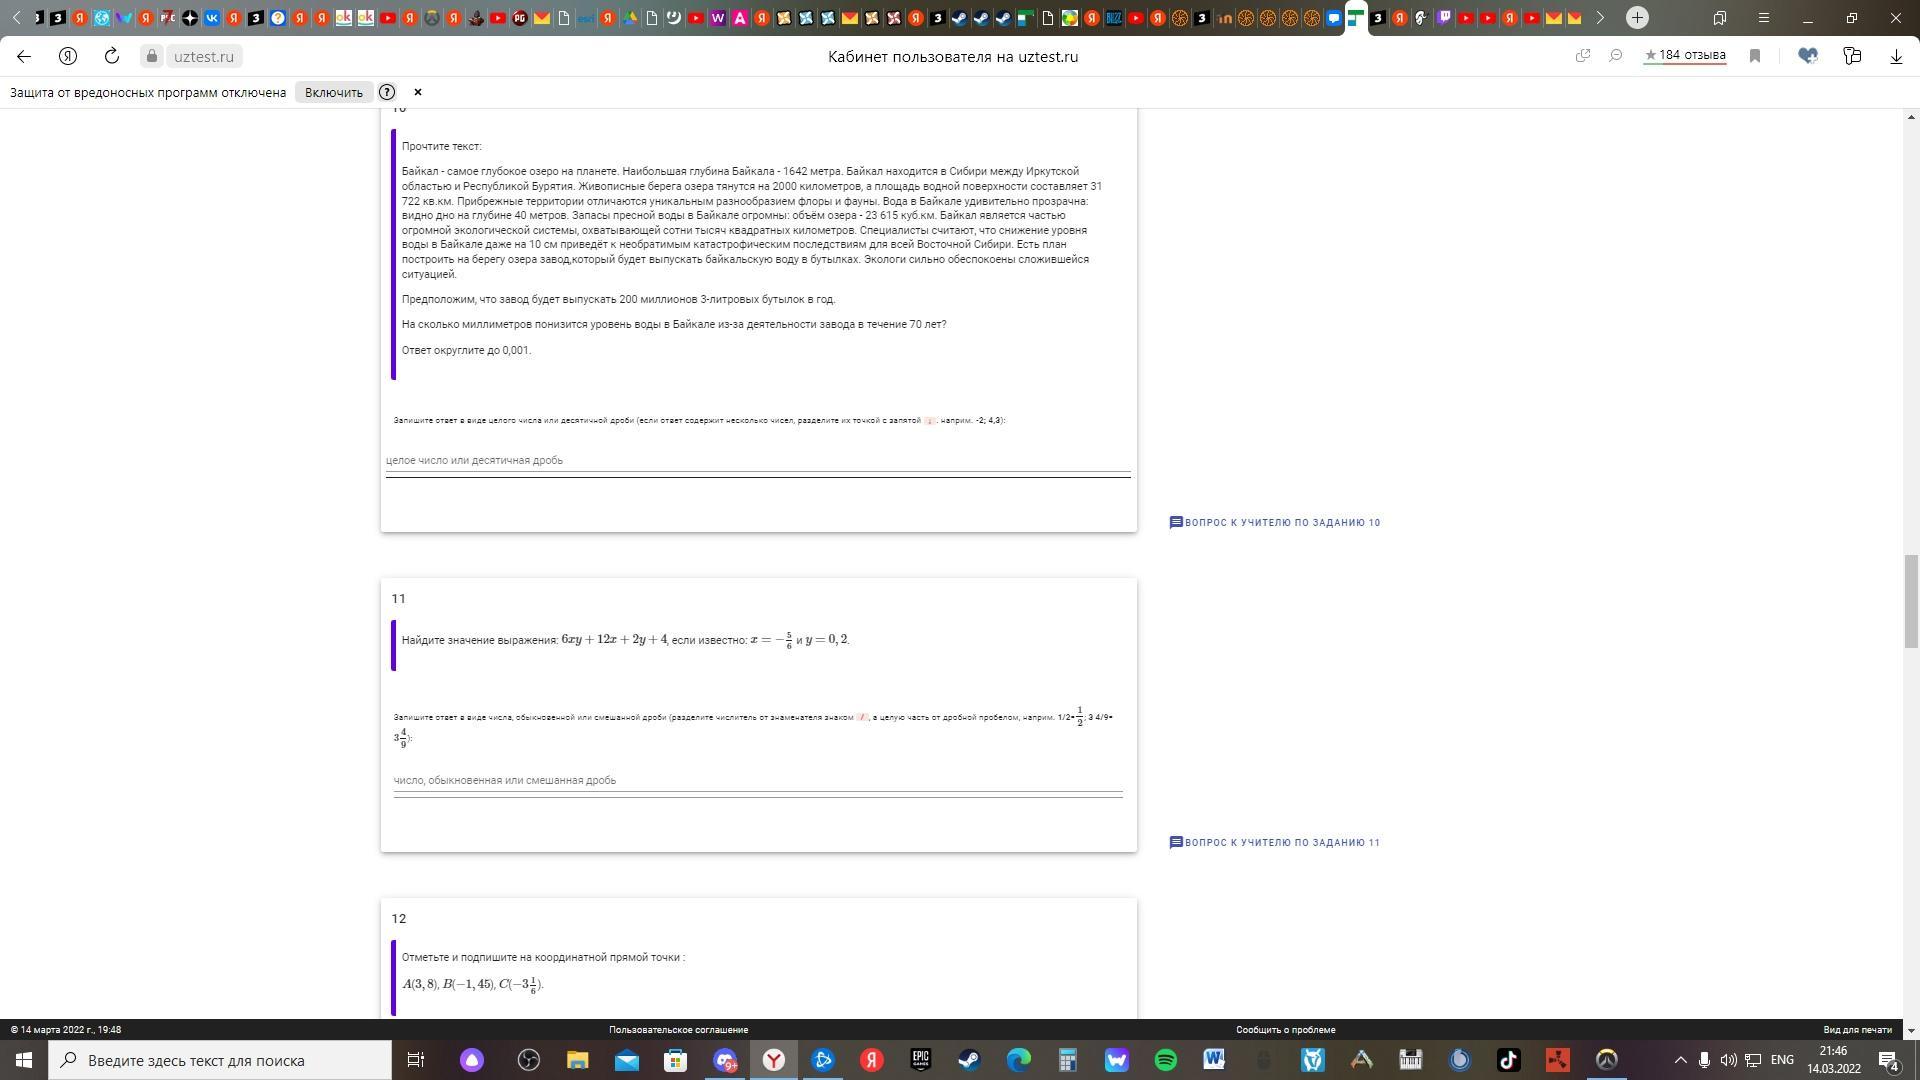Screen dimensions: 1920x1080
Task: Click the new tab plus button
Action: click(x=1637, y=17)
